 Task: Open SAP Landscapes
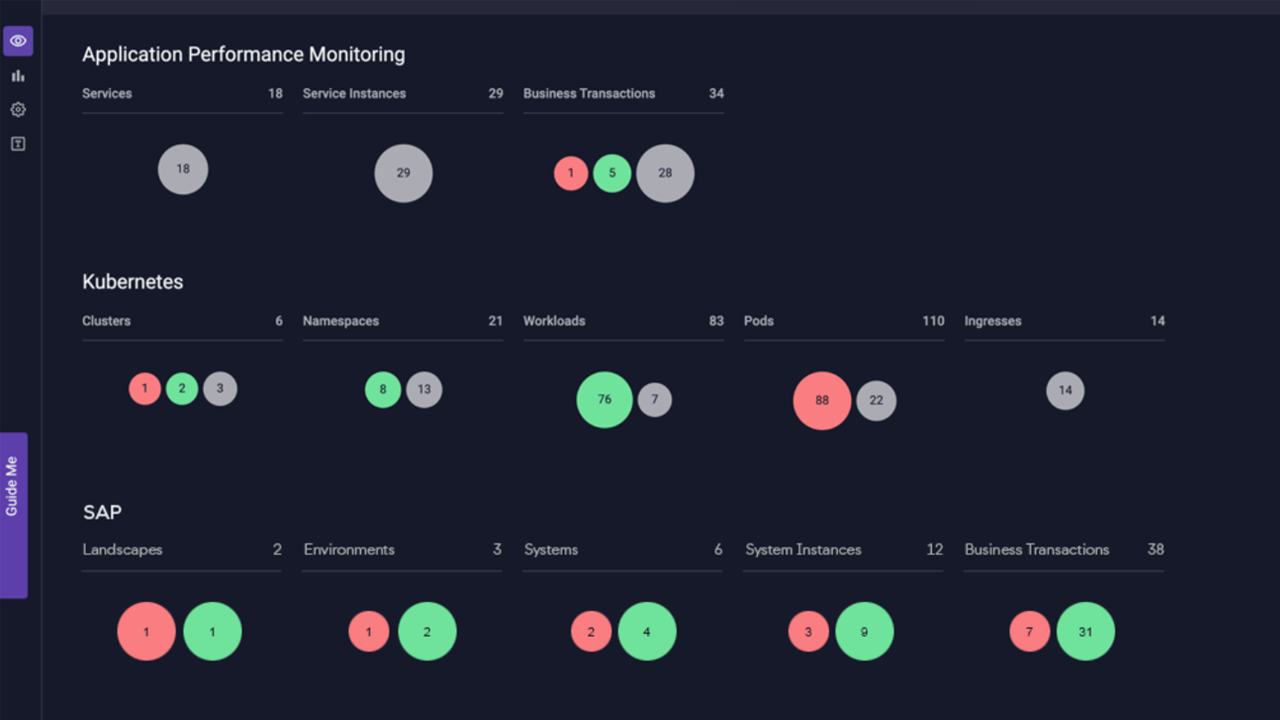122,549
